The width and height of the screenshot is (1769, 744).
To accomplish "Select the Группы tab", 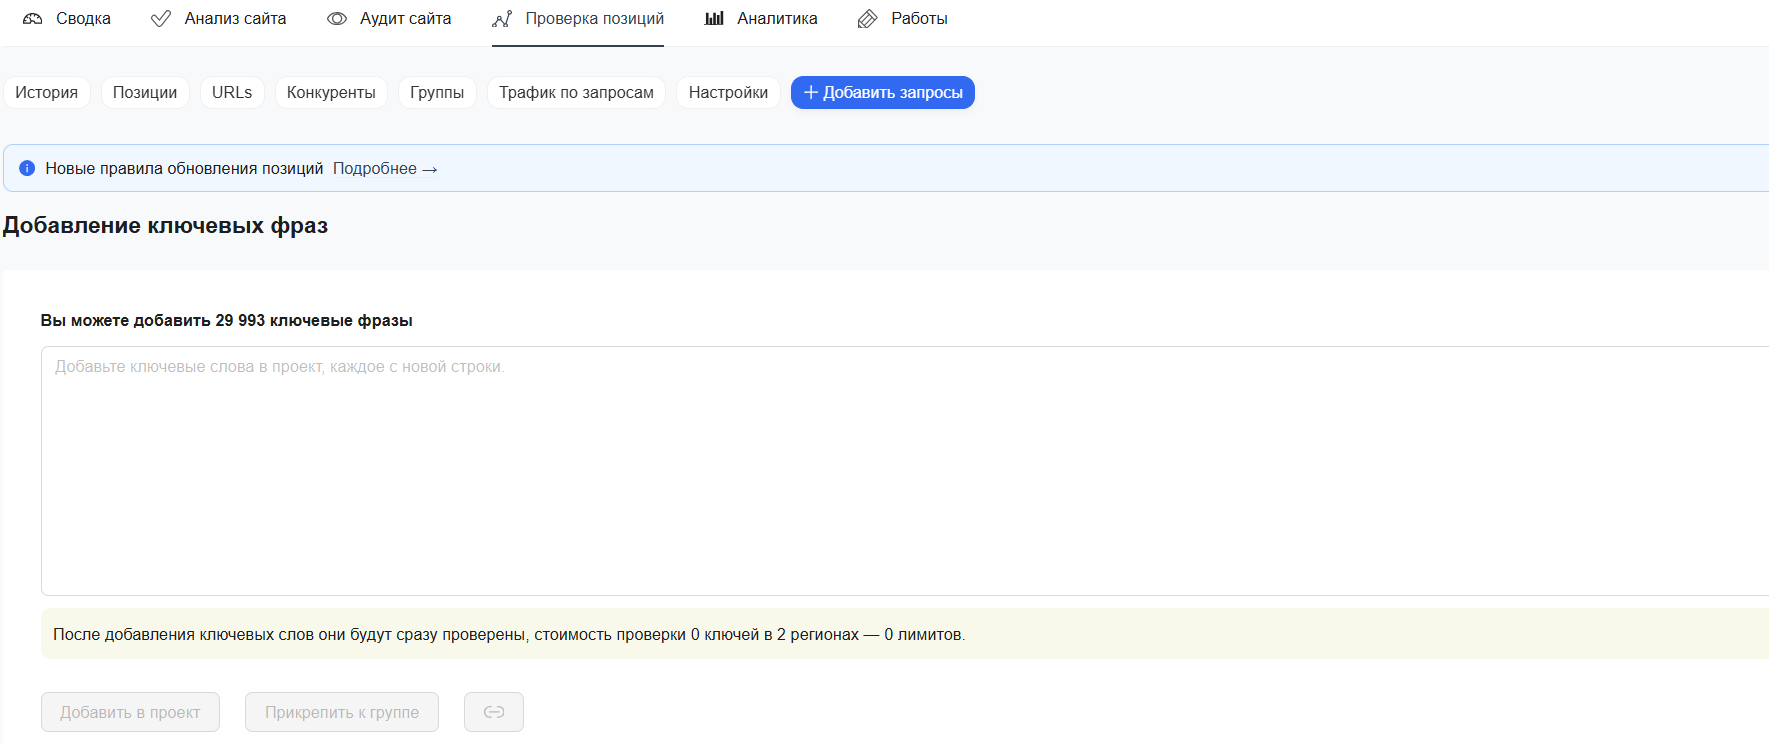I will pos(437,92).
